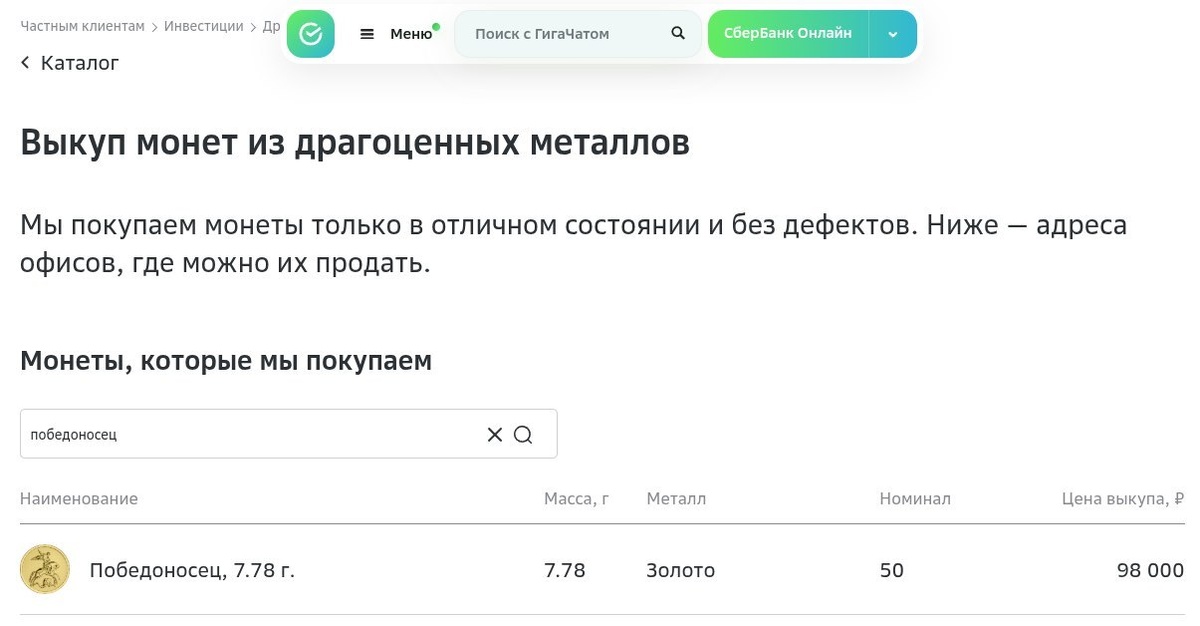Click the back arrow next to Каталог

[24, 62]
